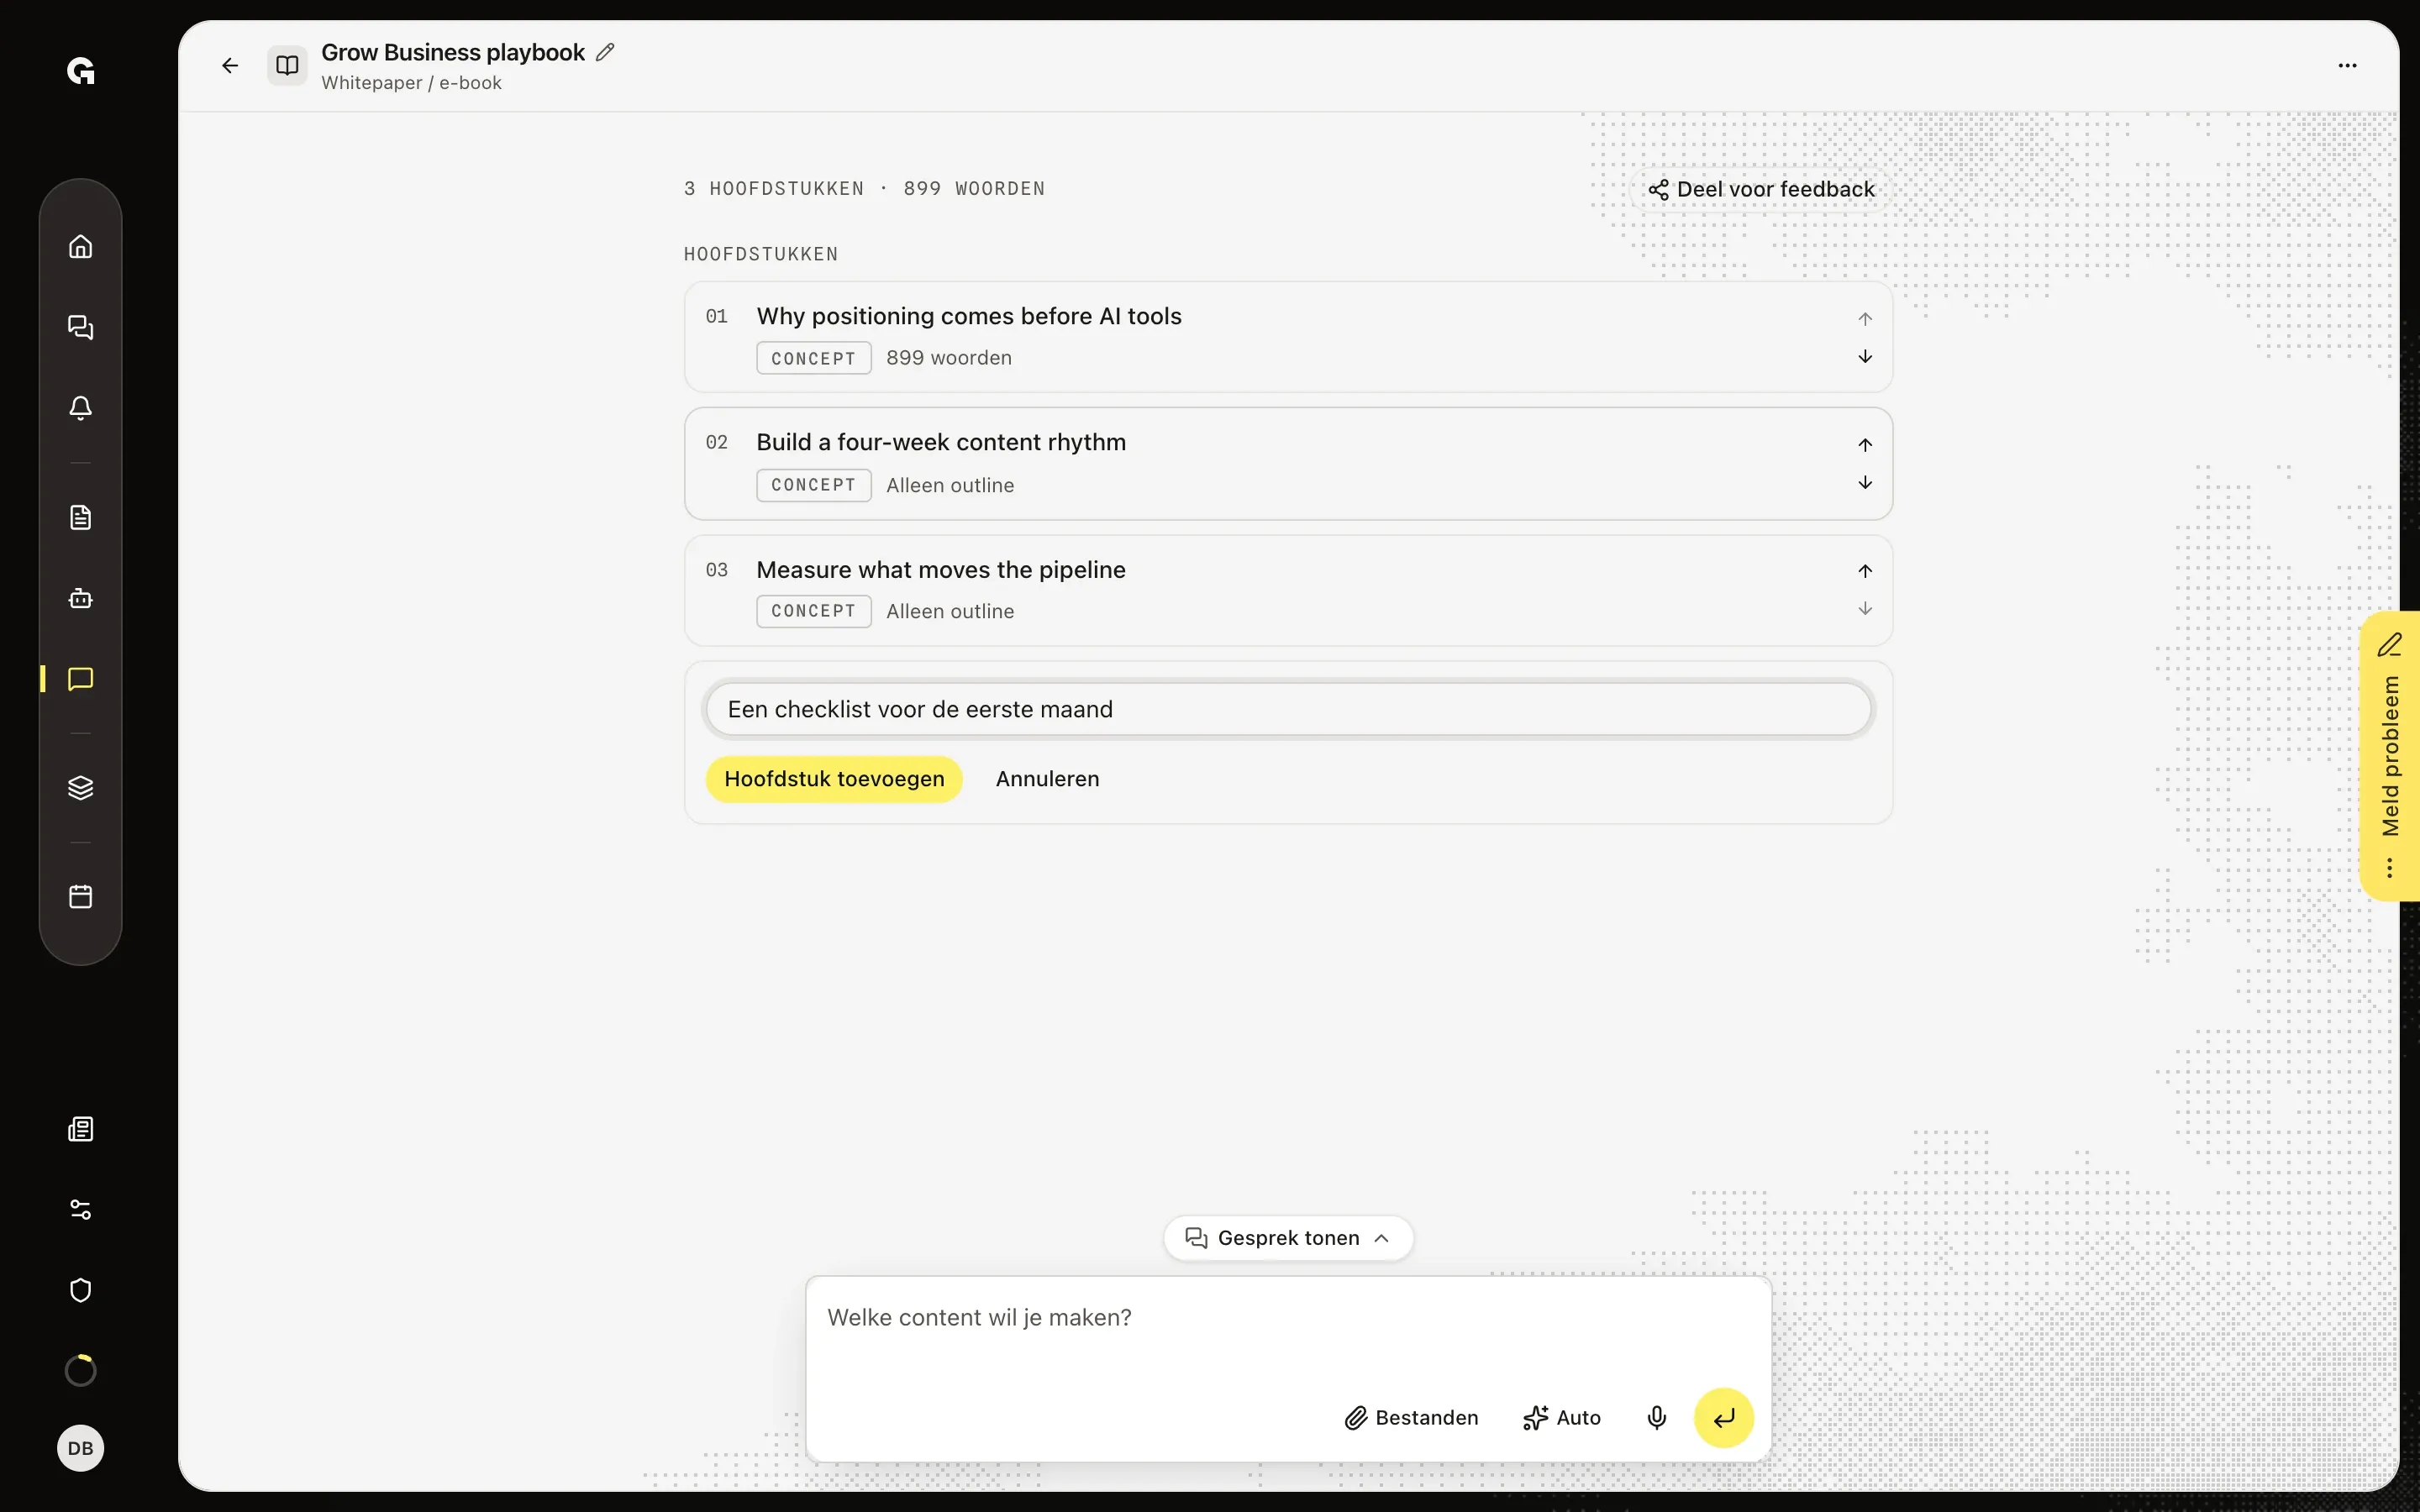This screenshot has width=2420, height=1512.
Task: Click the Whitepaper / e-book subtitle
Action: tap(411, 83)
